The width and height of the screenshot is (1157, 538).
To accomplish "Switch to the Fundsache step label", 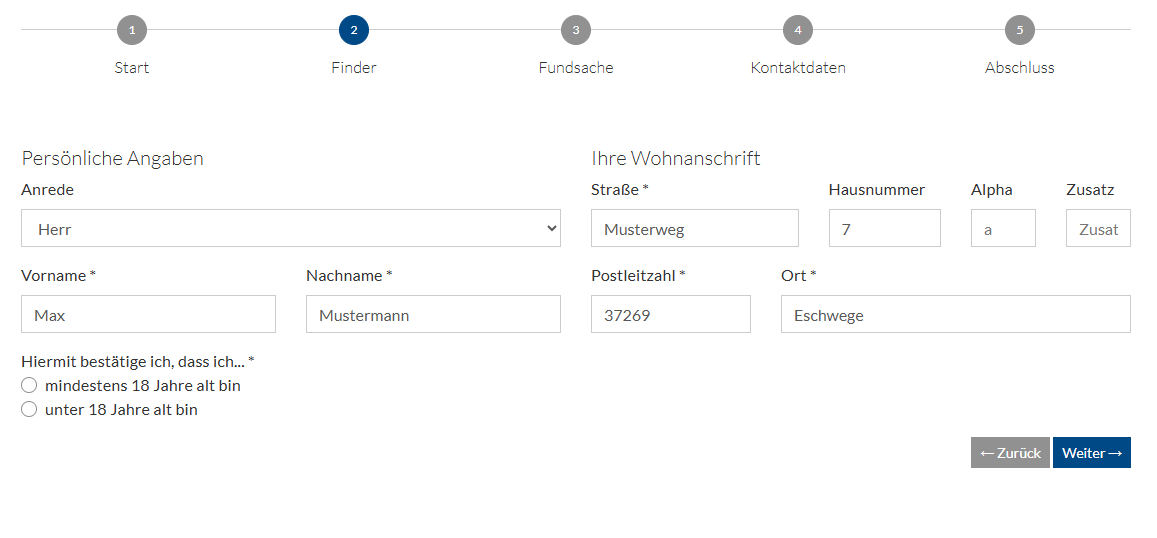I will click(576, 68).
